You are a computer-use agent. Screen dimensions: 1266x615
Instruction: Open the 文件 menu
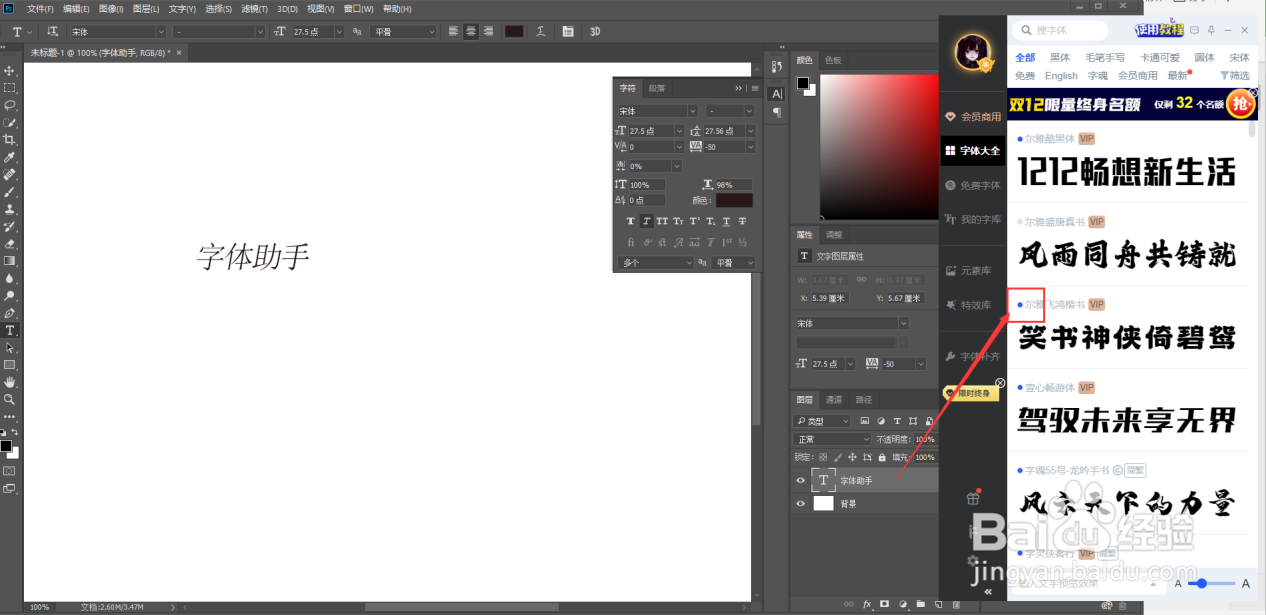pos(40,8)
